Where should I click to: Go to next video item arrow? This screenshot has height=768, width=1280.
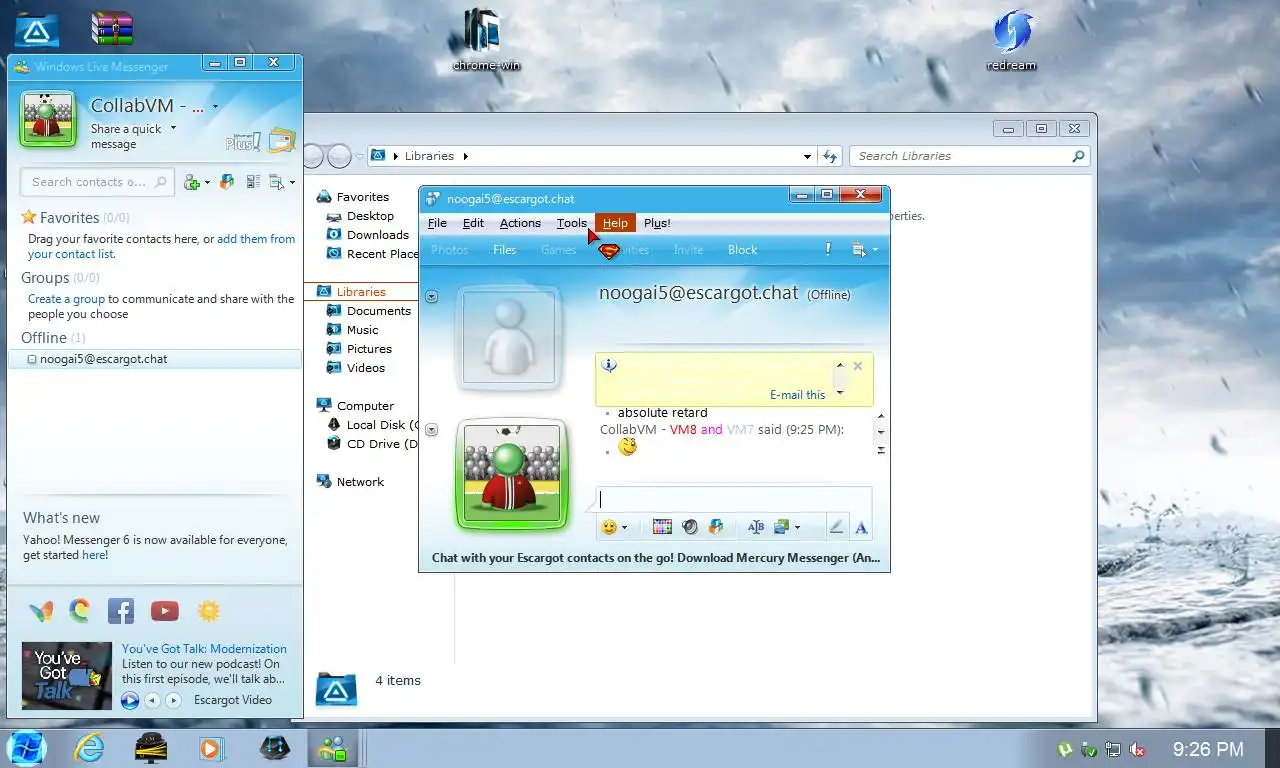[x=171, y=700]
